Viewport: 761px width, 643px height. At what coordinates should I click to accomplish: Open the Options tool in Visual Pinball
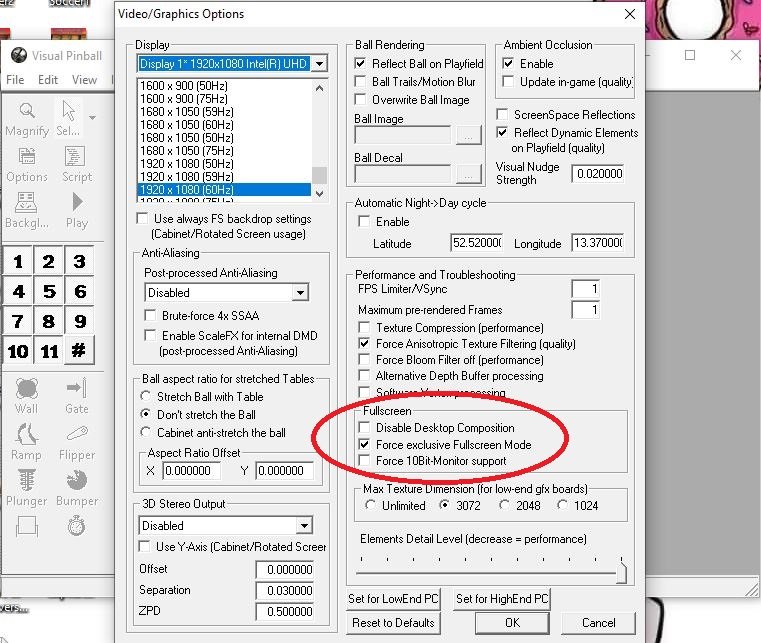pos(27,165)
